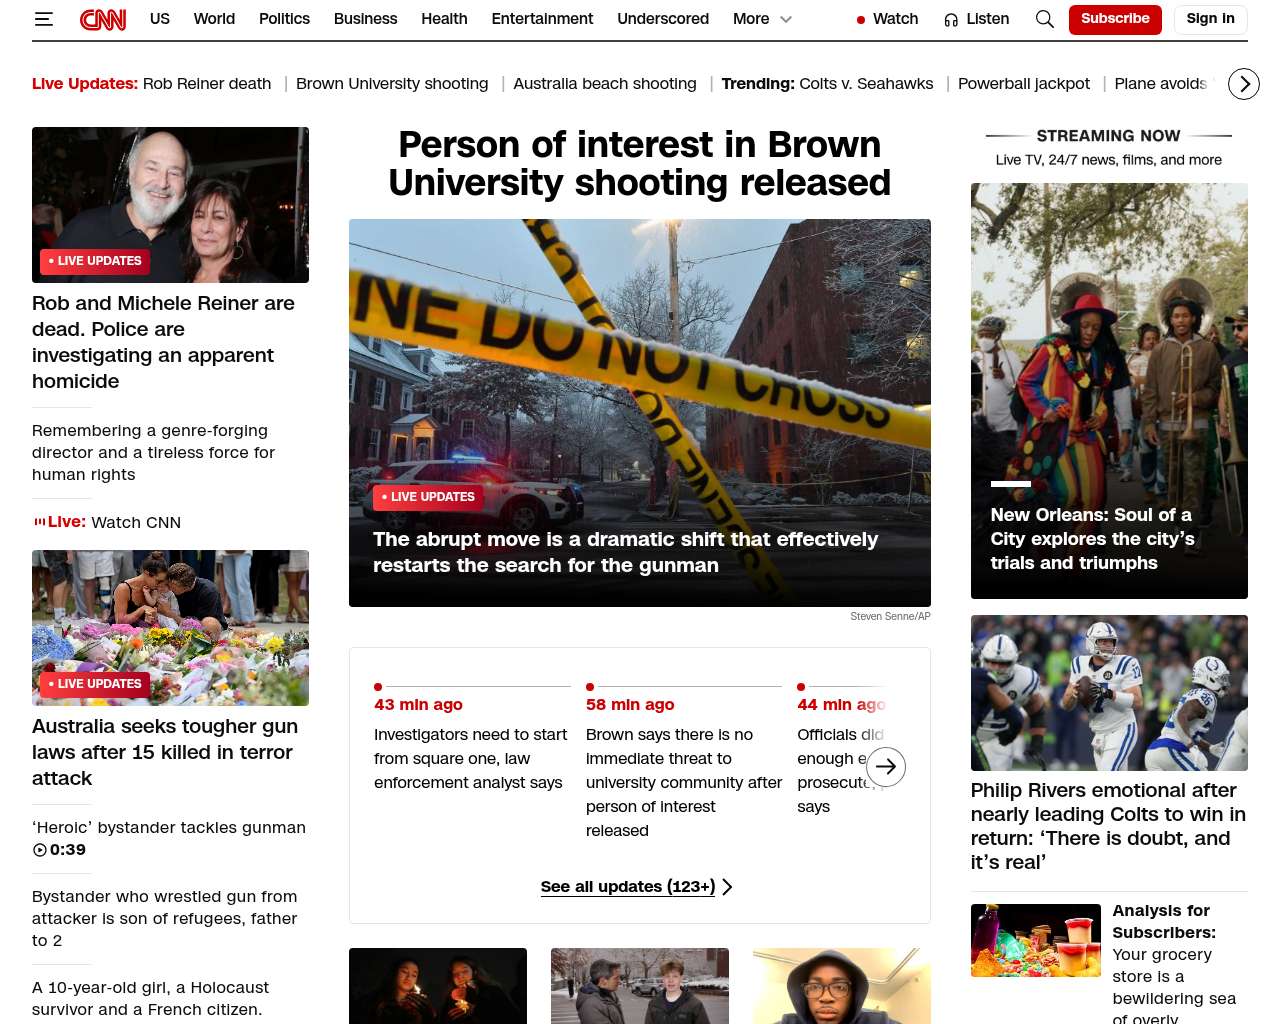Viewport: 1280px width, 1024px height.
Task: Click the New Orleans streaming thumbnail
Action: tap(1109, 390)
